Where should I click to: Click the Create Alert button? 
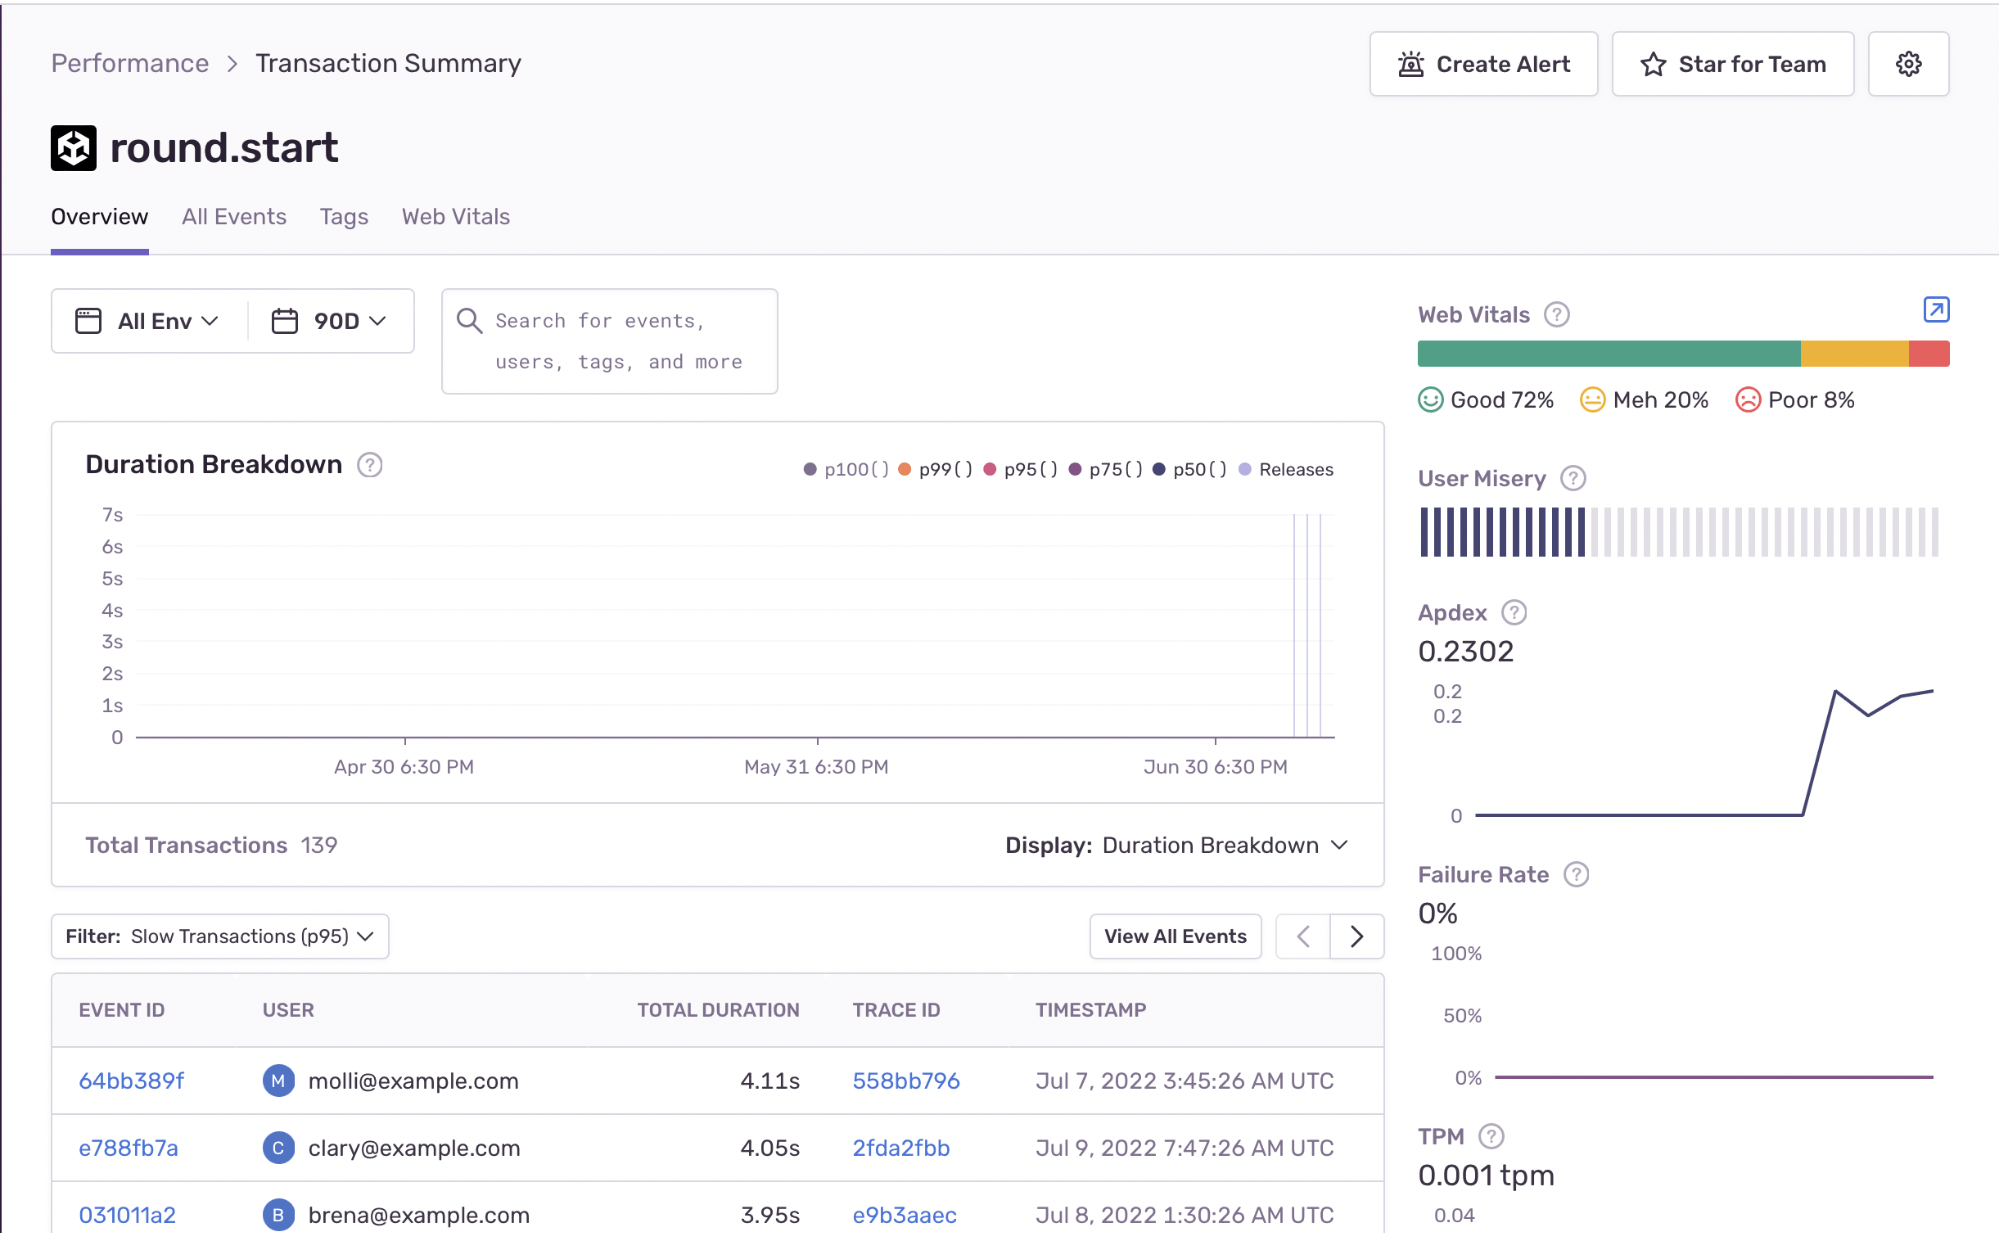1483,64
